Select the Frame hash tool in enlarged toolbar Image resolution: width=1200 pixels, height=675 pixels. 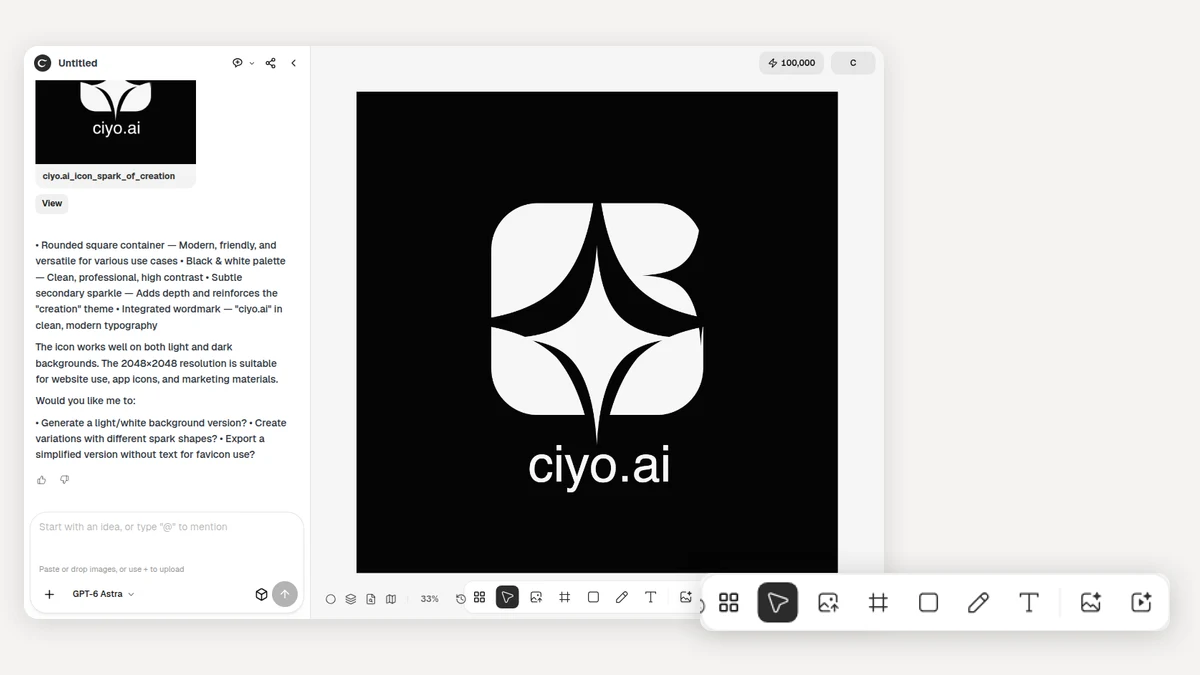point(878,602)
